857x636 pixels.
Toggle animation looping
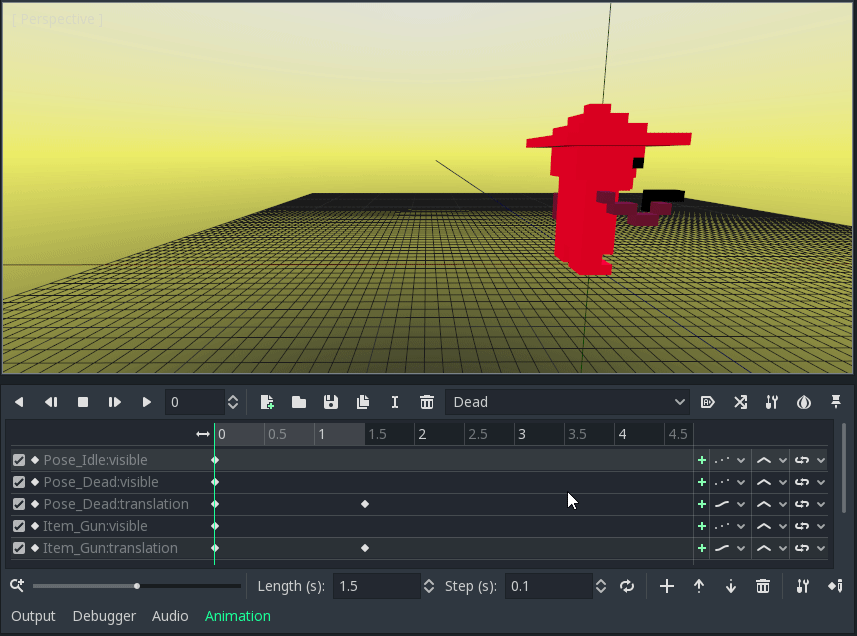pos(627,586)
